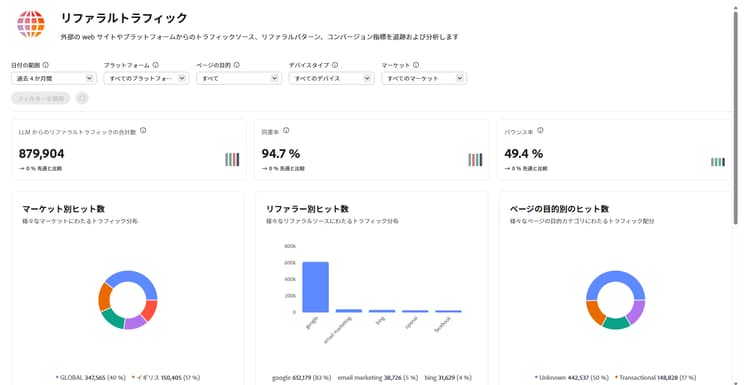This screenshot has height=385, width=750.
Task: Click info icon next to デバイスタイプ
Action: click(x=335, y=65)
